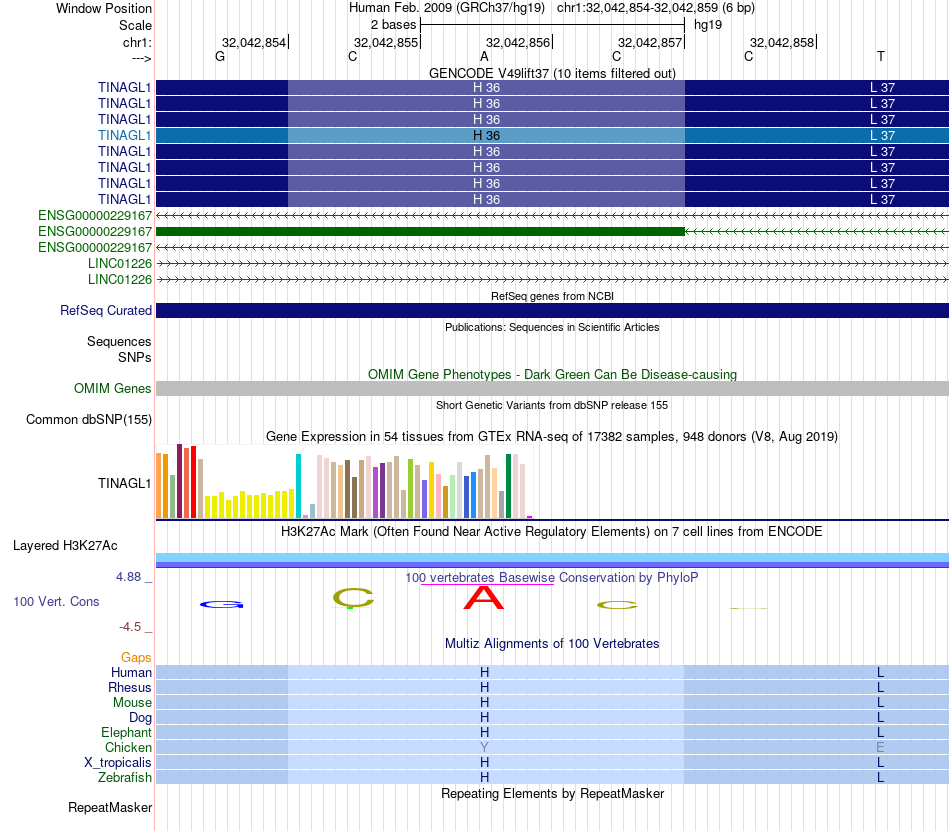Click the -4.5 PhyloP axis value

click(130, 627)
